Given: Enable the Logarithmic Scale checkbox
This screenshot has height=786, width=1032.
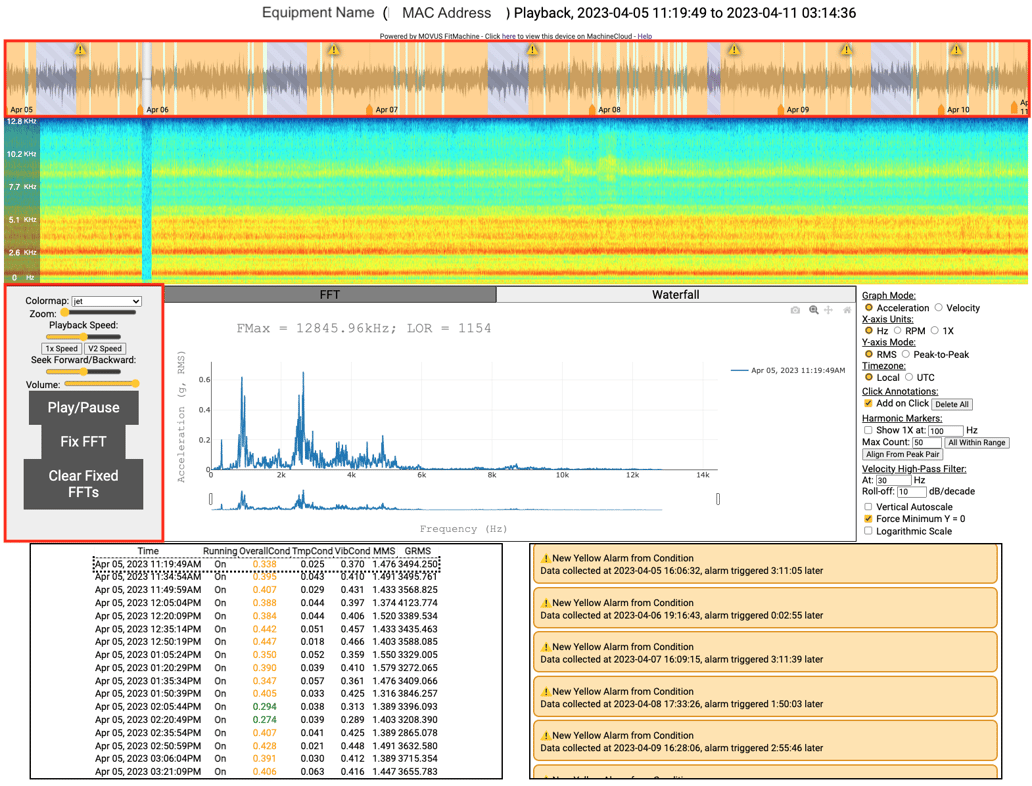Looking at the screenshot, I should [868, 531].
